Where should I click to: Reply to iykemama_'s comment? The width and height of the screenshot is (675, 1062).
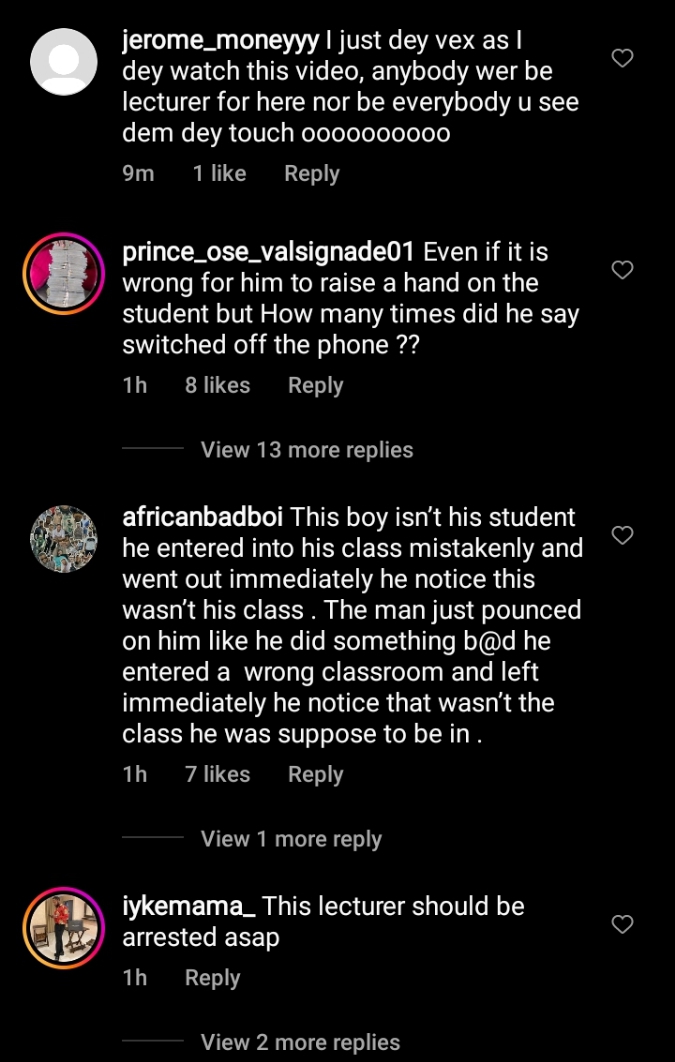[212, 978]
